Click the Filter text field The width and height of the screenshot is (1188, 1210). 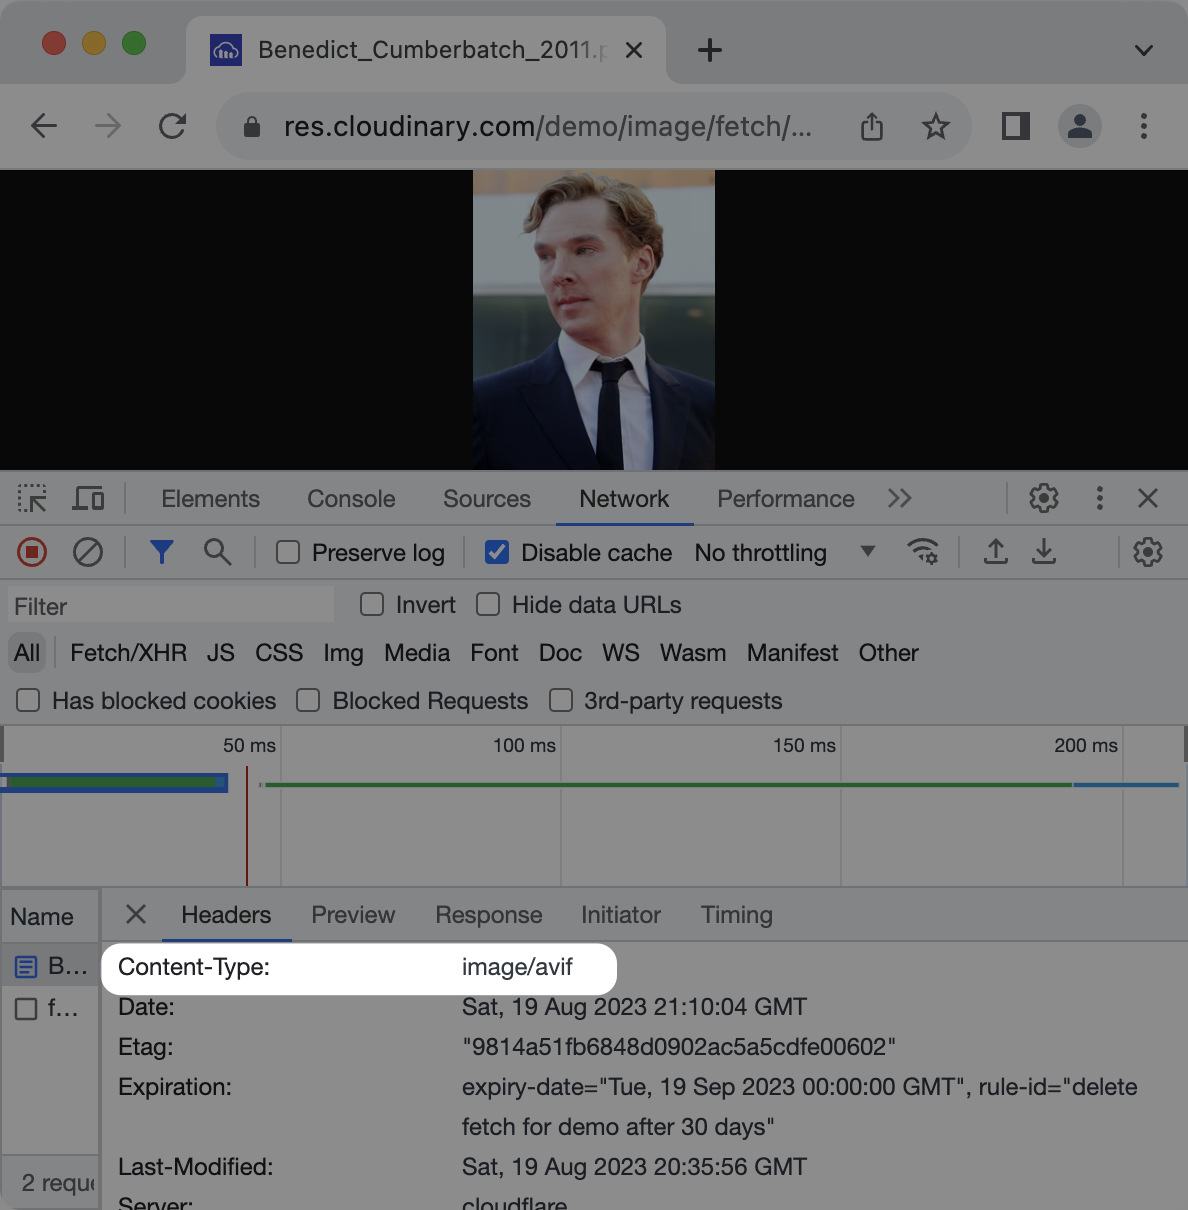pos(172,606)
